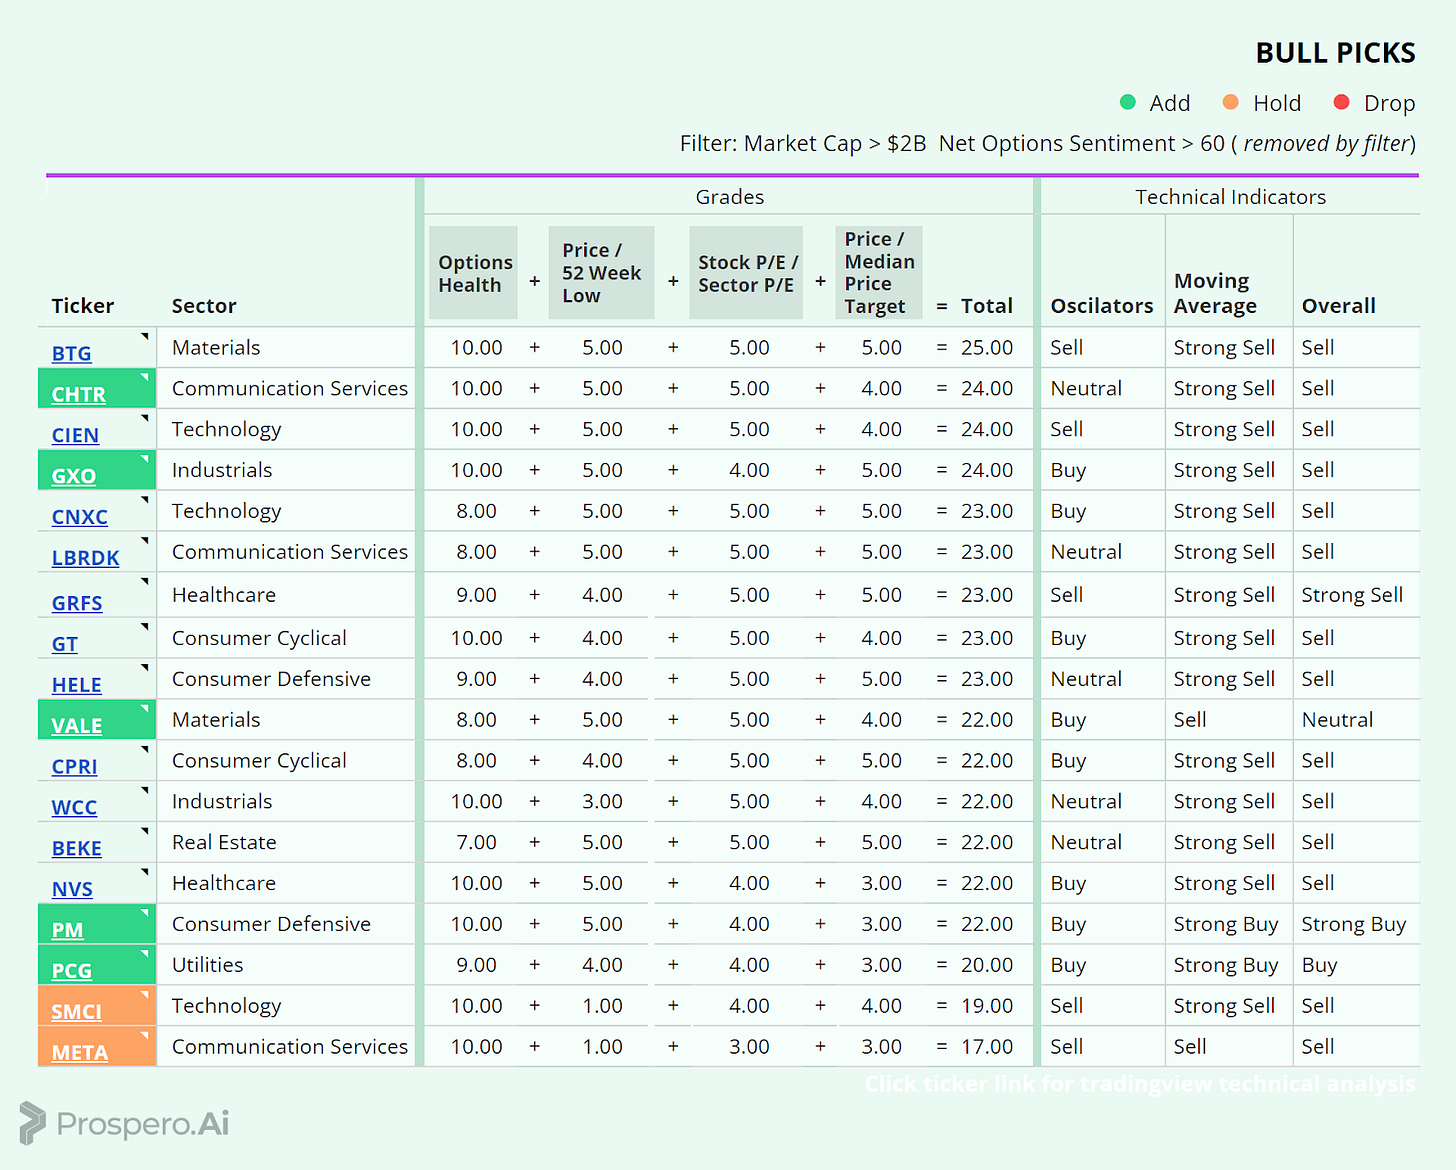Click the green Add legend dot

(1128, 102)
